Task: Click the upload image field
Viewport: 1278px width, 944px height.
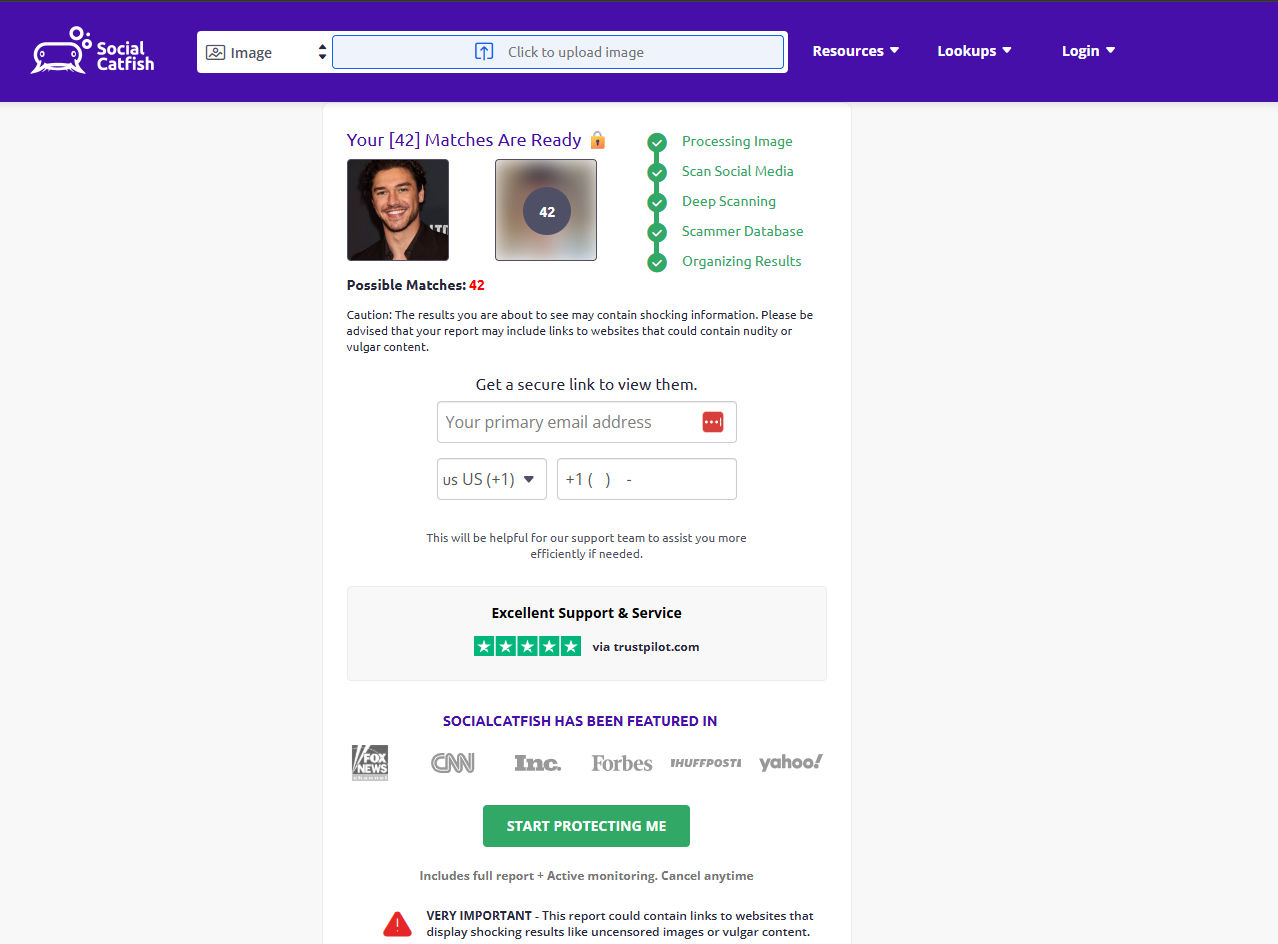Action: 558,52
